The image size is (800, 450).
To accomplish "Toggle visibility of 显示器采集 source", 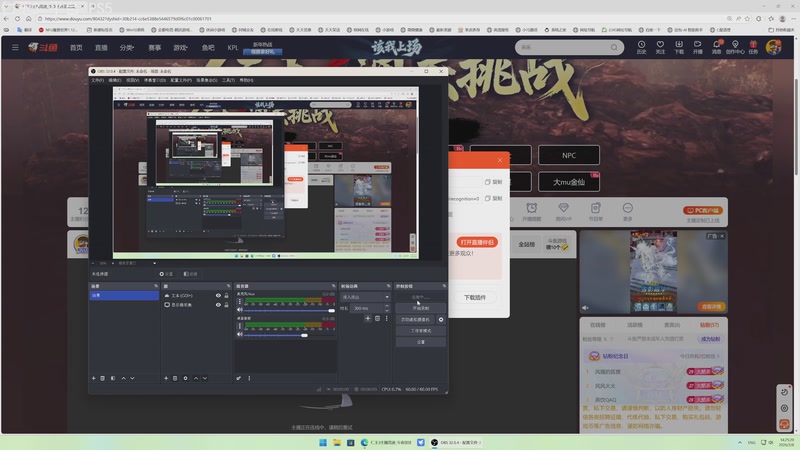I will coord(218,305).
